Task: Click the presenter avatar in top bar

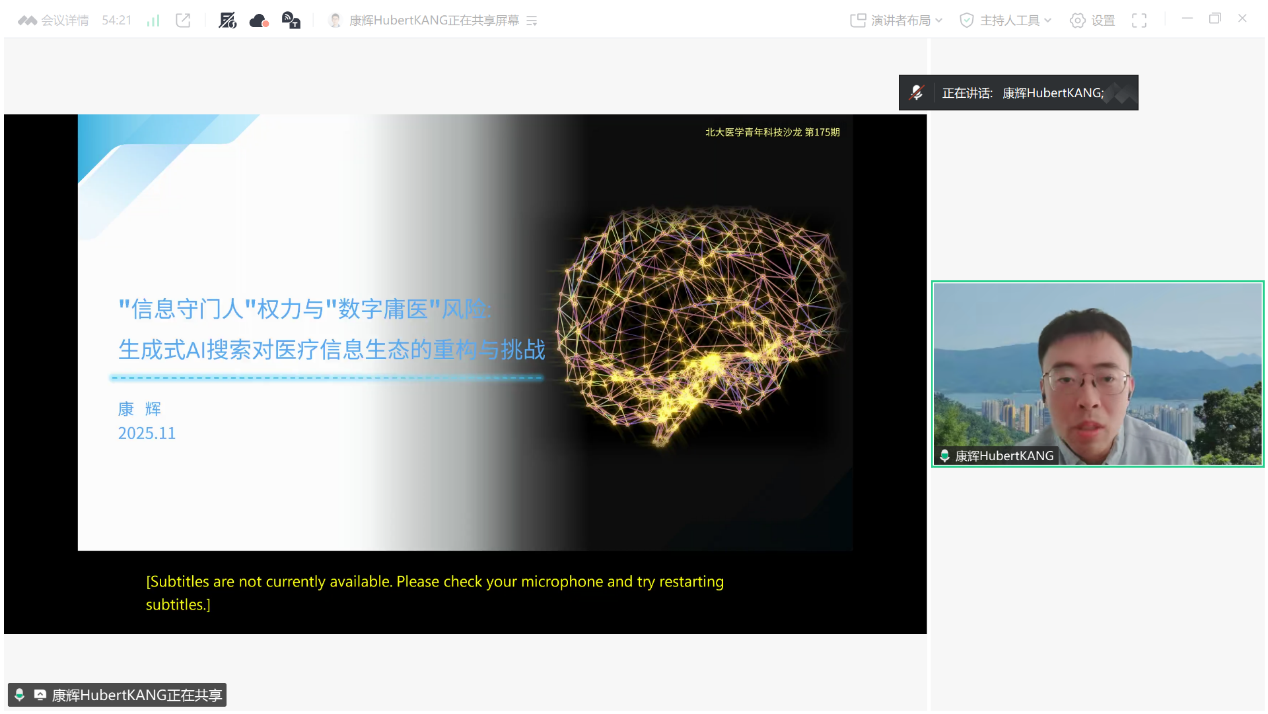Action: coord(335,20)
